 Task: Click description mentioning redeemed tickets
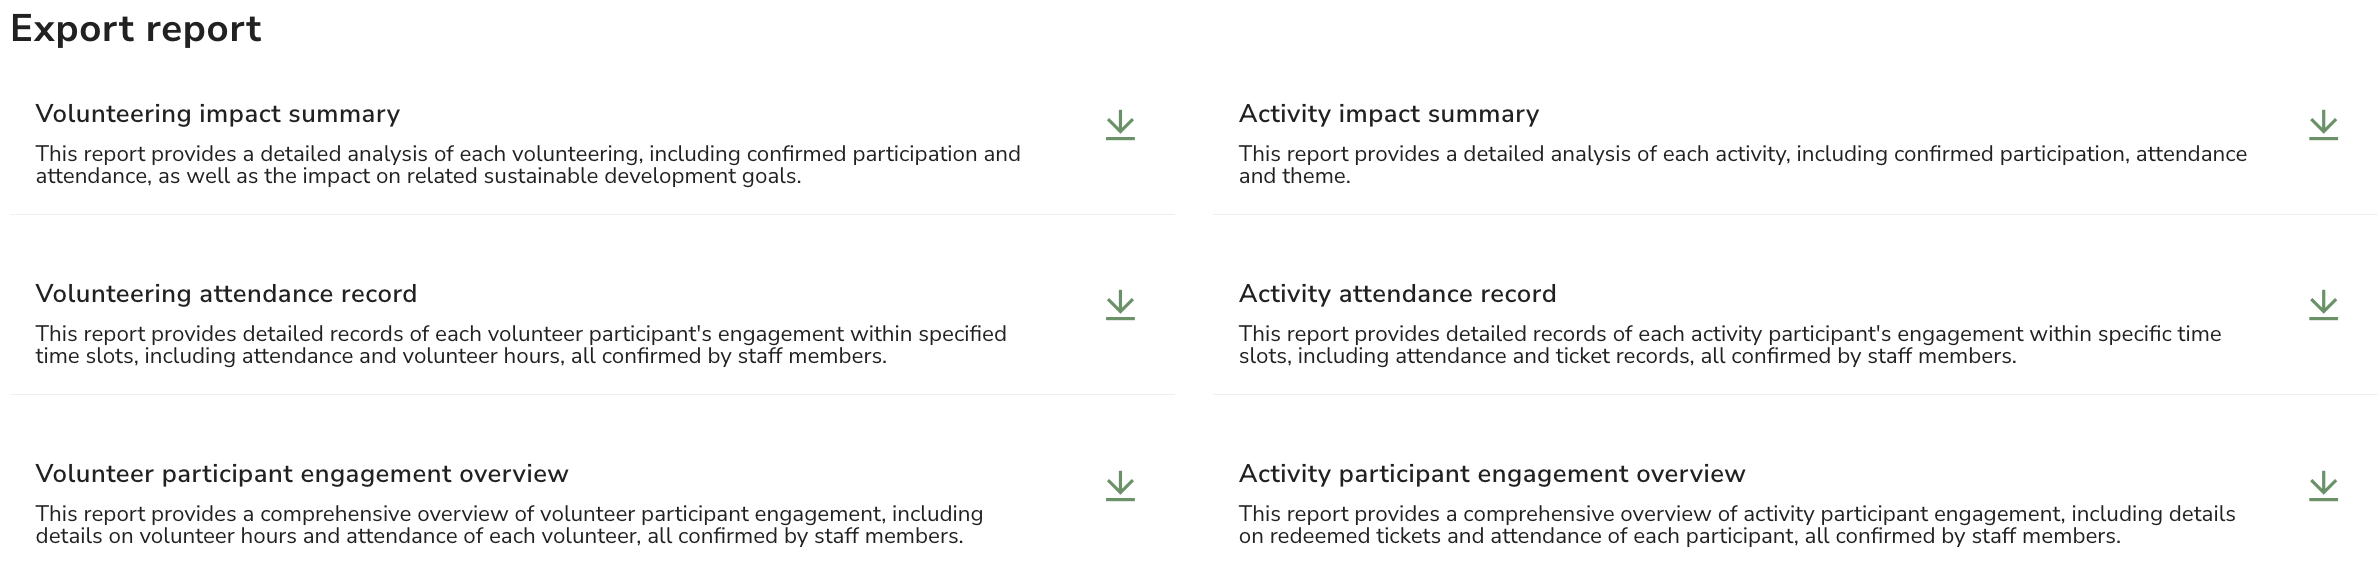pos(1737,525)
